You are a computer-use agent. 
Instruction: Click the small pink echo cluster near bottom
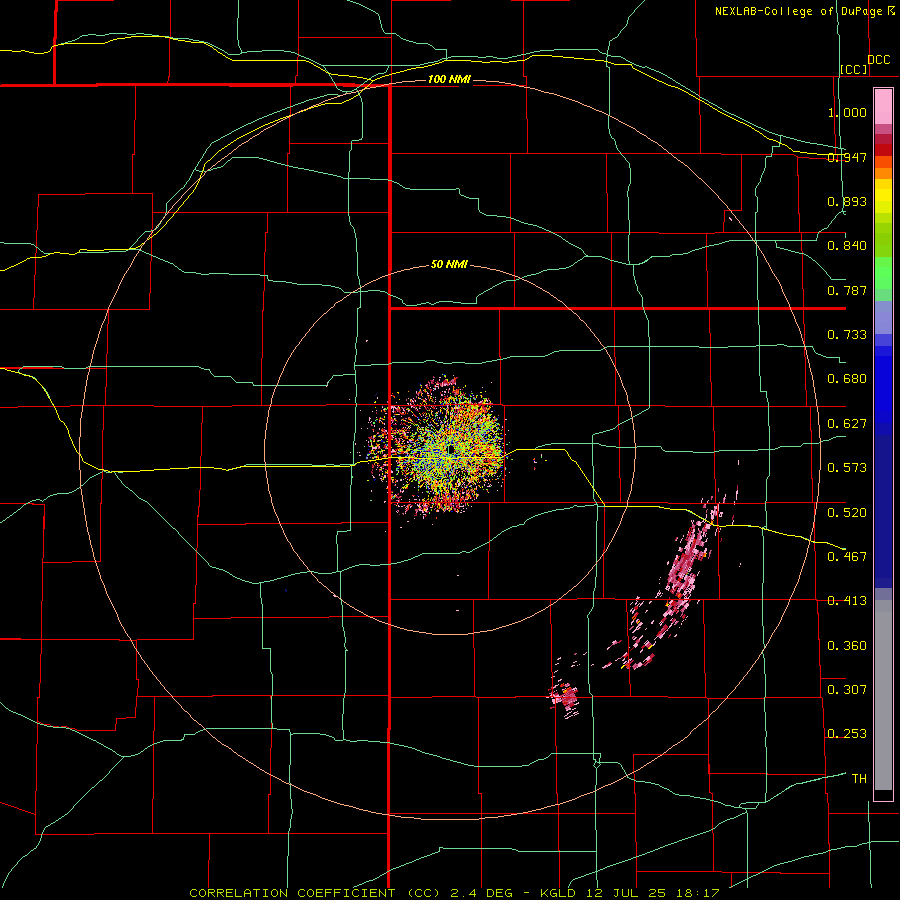564,696
